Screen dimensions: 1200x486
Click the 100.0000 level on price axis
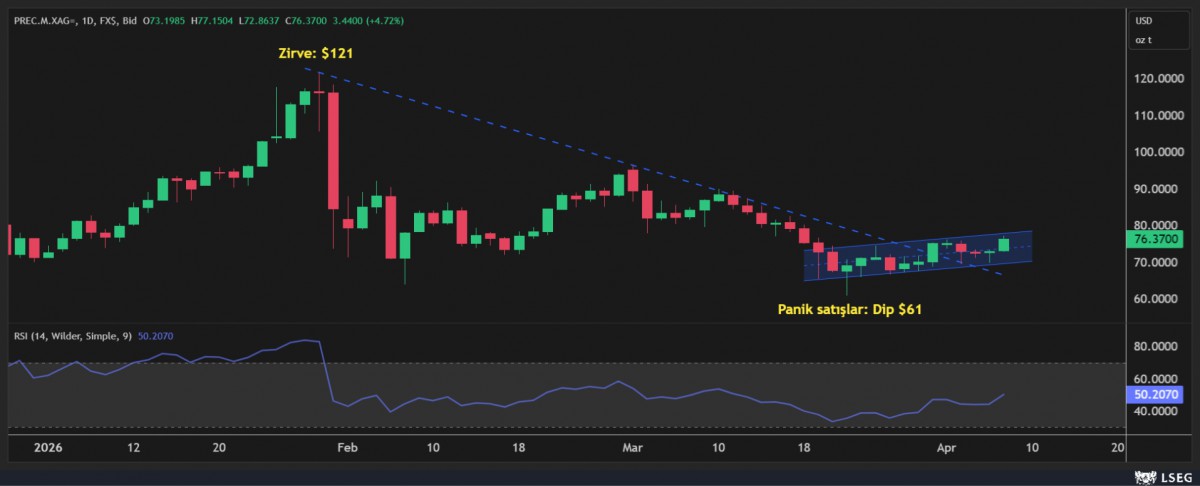point(1156,152)
